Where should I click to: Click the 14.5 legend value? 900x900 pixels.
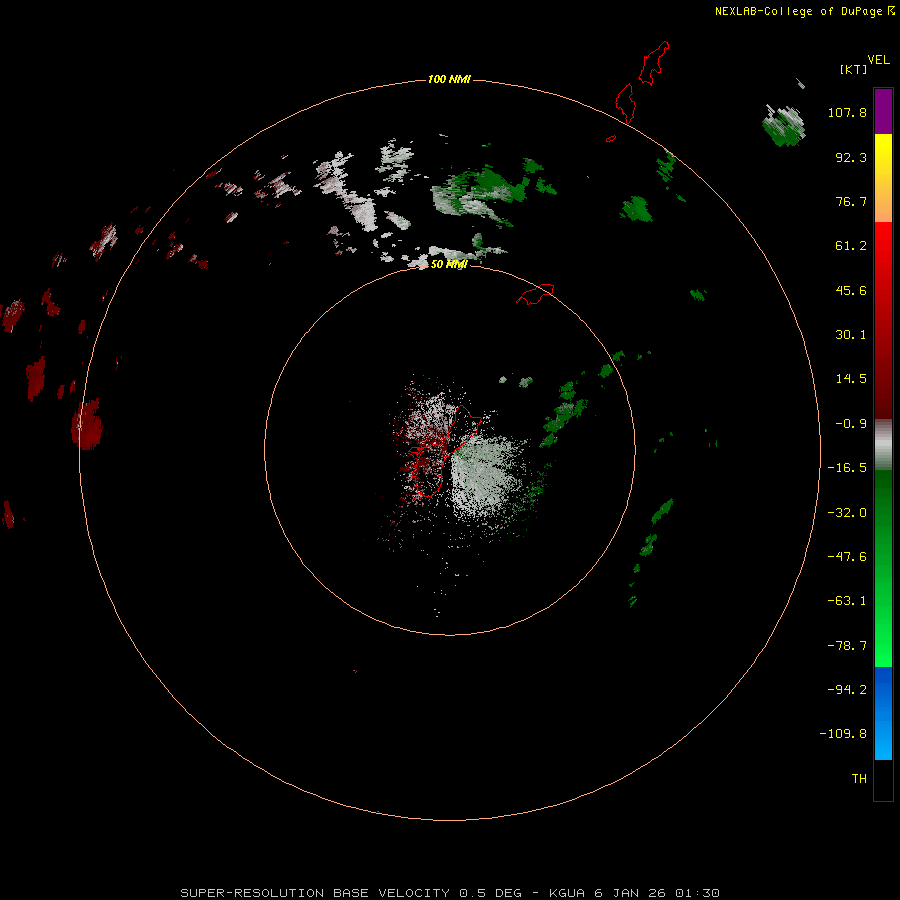(851, 379)
